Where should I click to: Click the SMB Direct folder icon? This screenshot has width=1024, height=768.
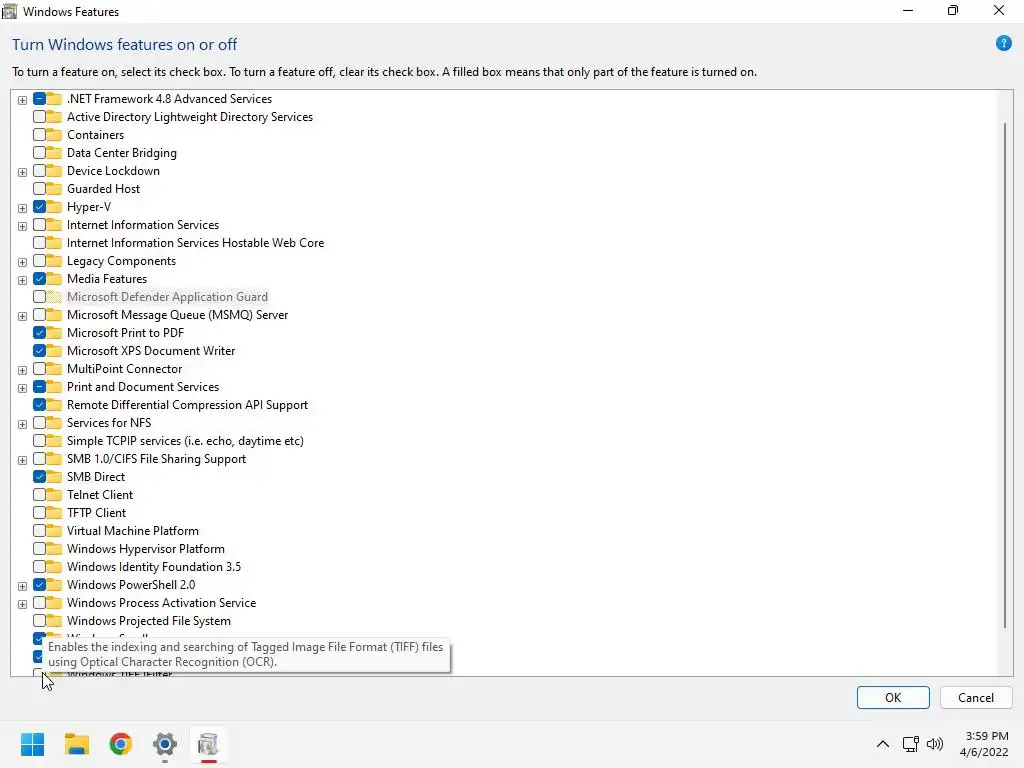54,477
